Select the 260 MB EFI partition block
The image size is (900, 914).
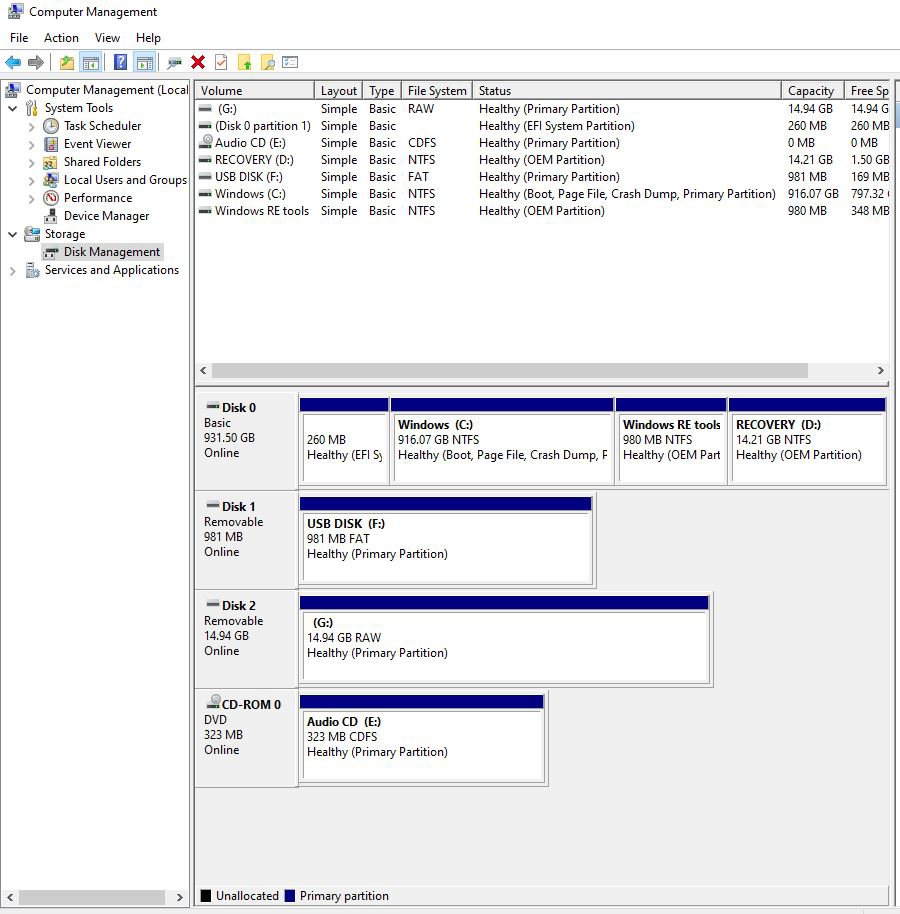click(344, 441)
